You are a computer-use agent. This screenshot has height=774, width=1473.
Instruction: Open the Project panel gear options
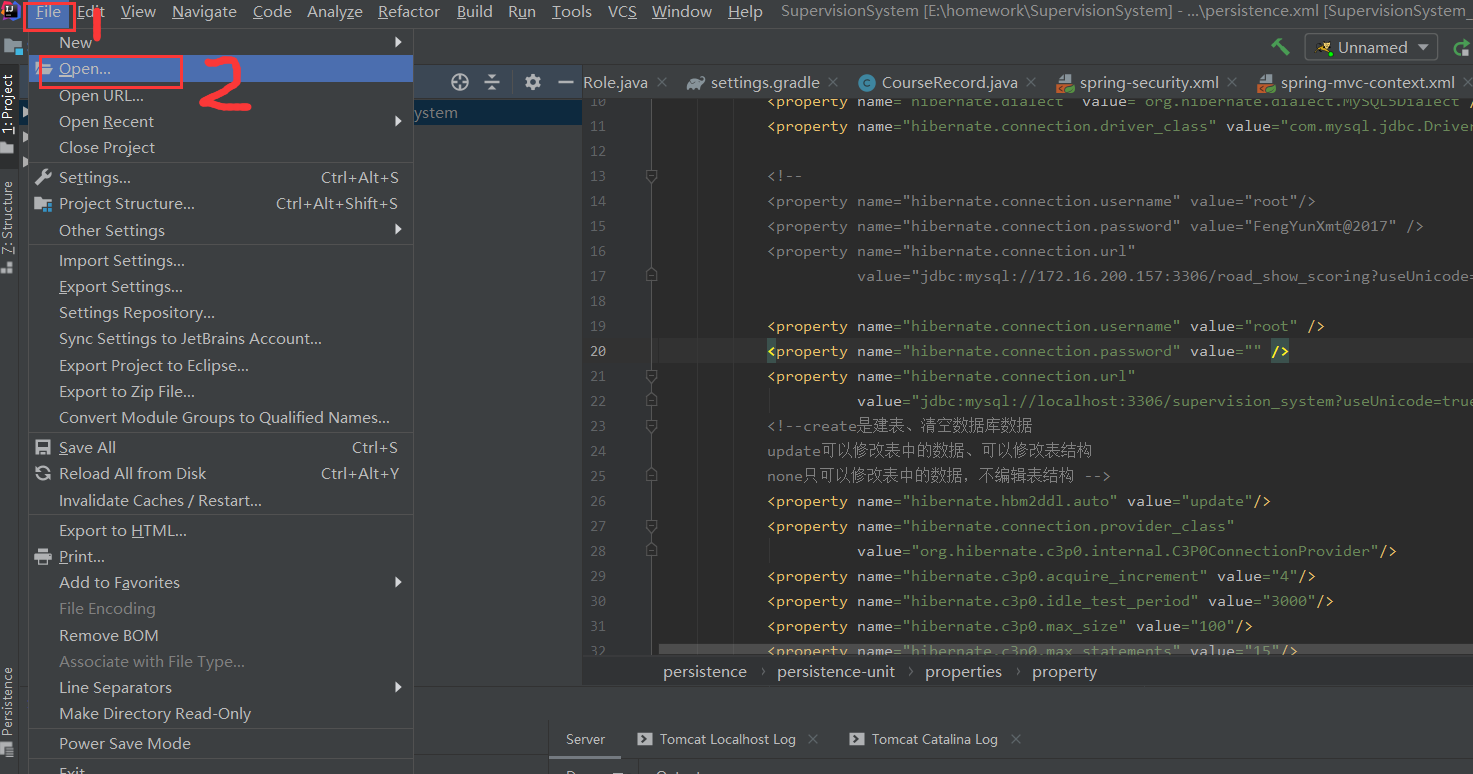pos(533,82)
